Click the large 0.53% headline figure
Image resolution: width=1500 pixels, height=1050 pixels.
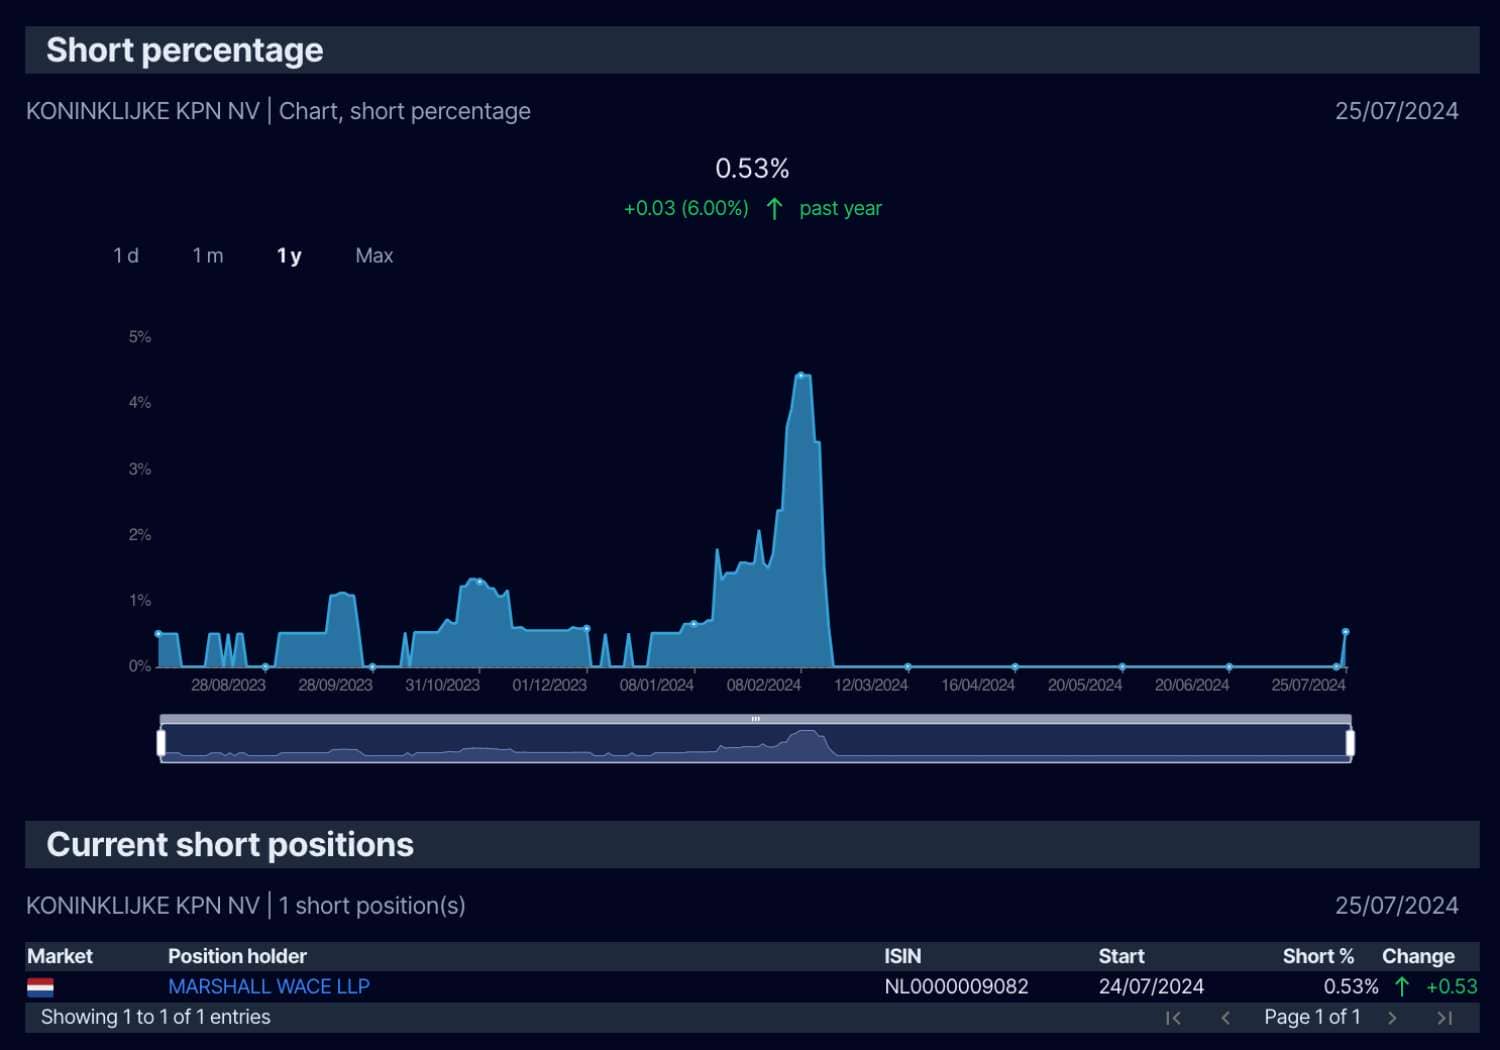(752, 168)
